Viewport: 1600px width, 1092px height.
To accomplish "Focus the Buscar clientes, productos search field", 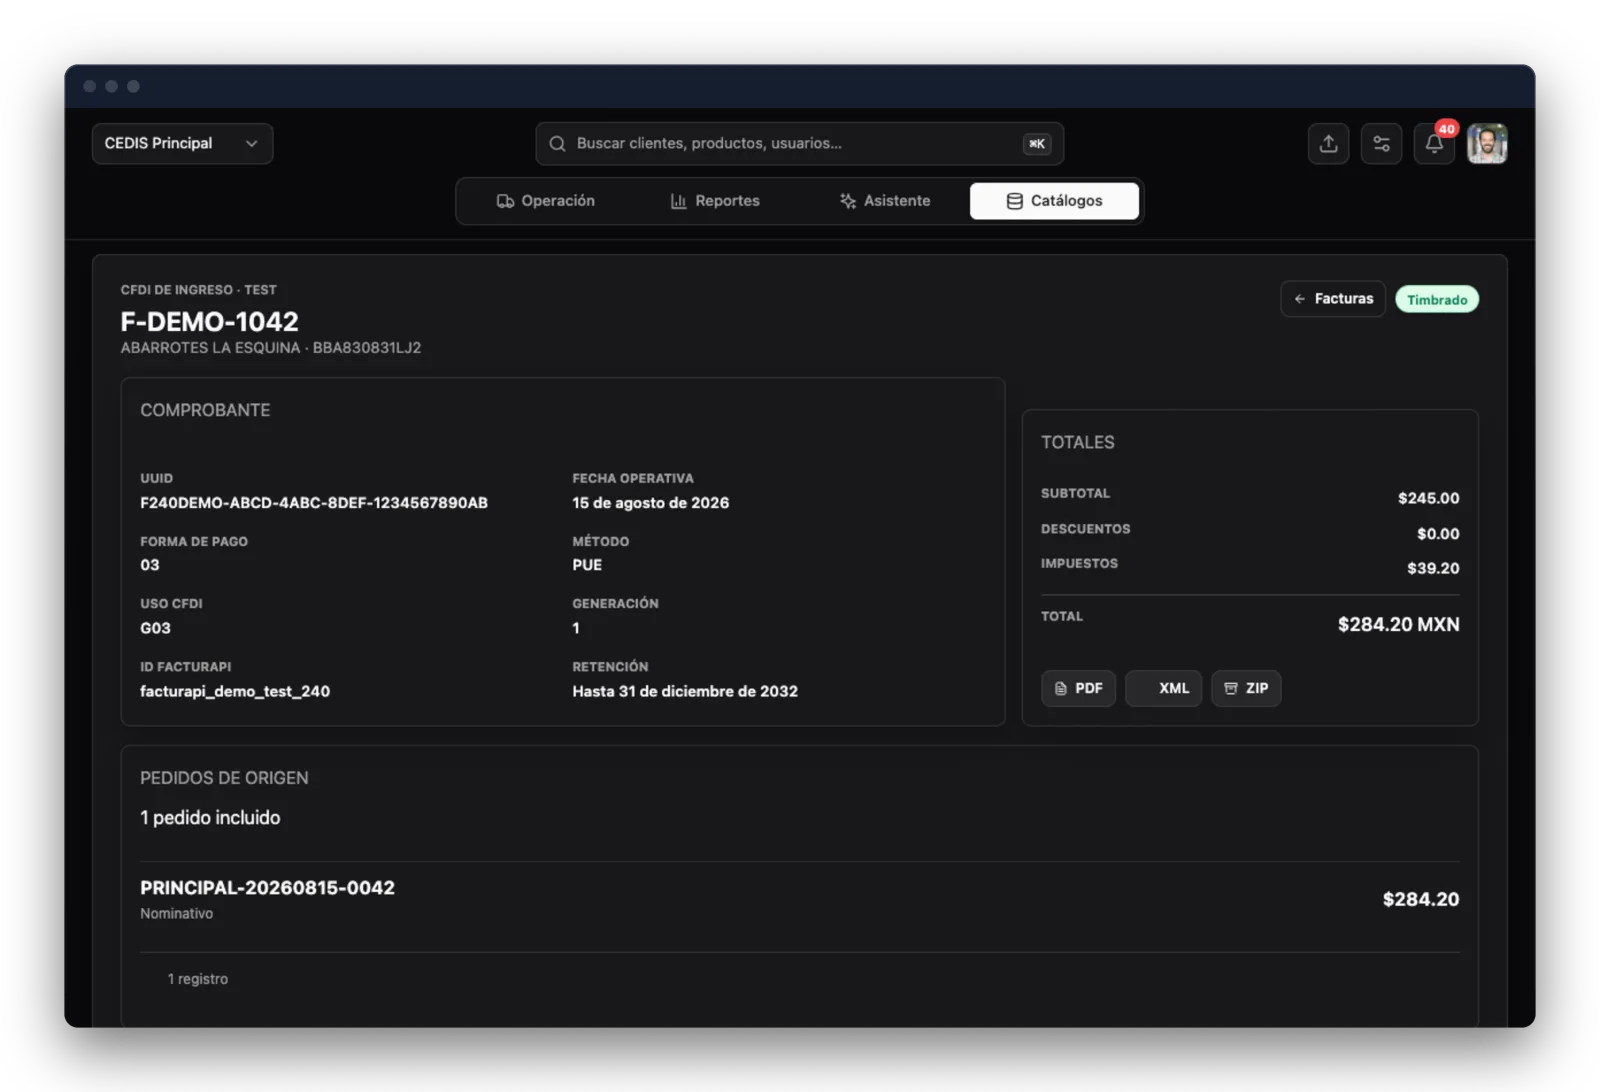I will click(799, 144).
